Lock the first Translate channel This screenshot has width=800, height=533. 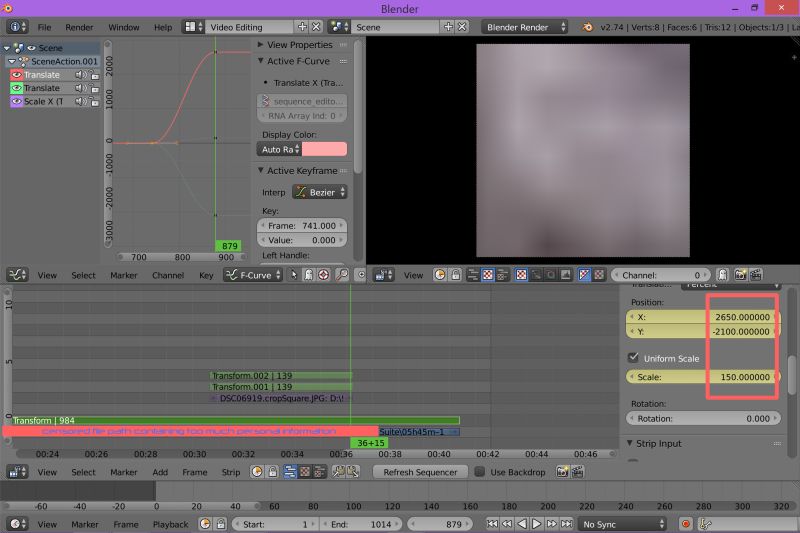coord(94,75)
